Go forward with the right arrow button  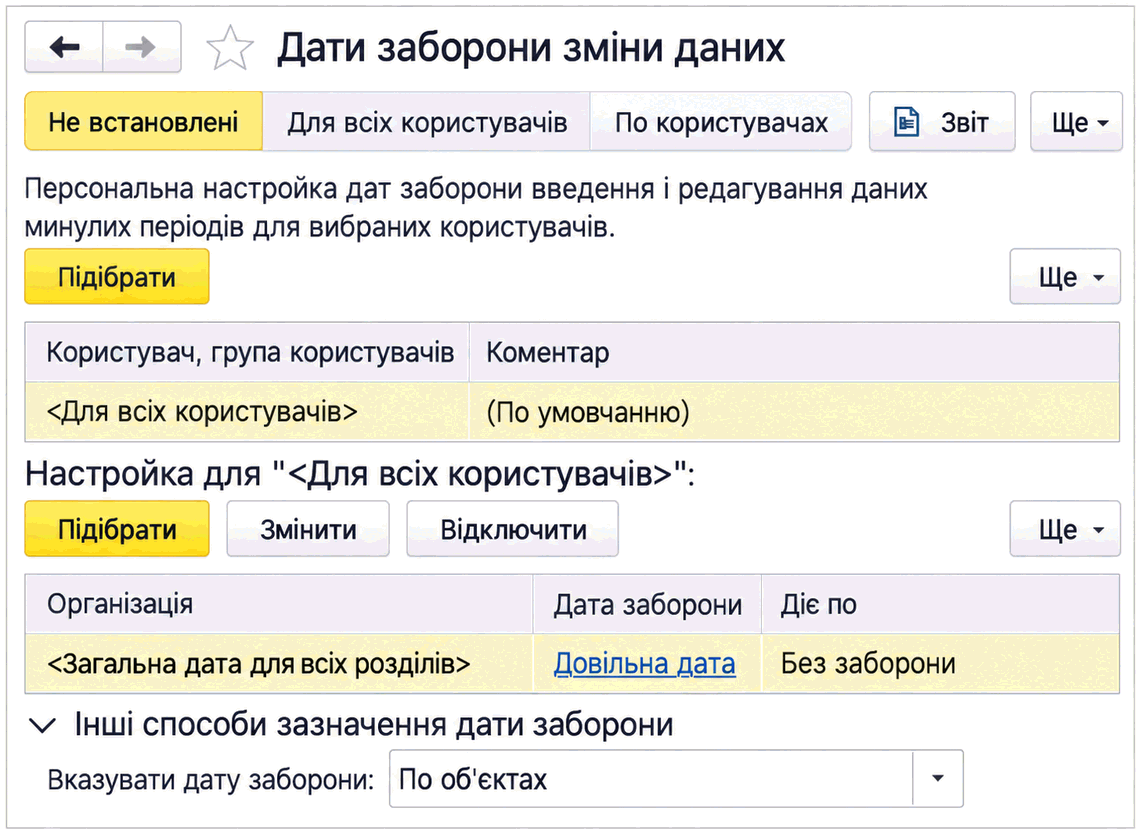point(142,47)
